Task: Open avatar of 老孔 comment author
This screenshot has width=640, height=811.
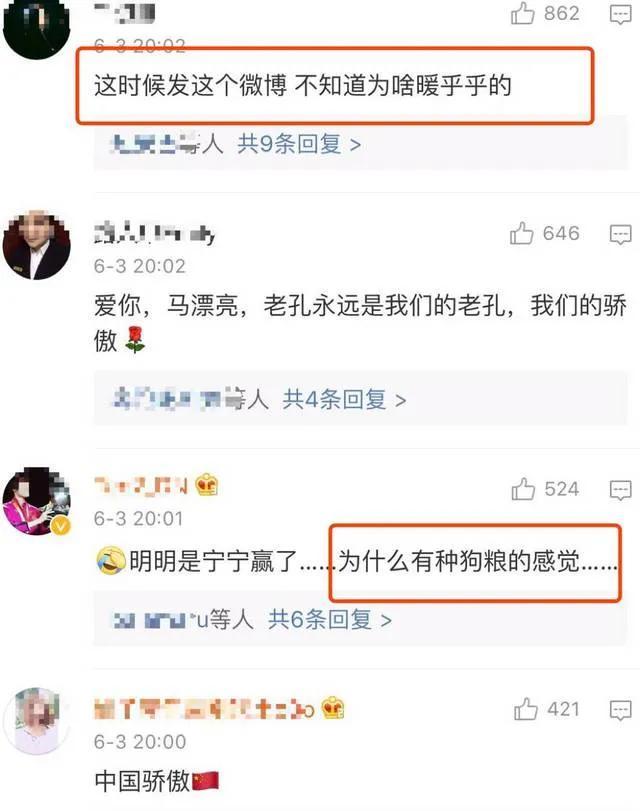Action: click(36, 244)
